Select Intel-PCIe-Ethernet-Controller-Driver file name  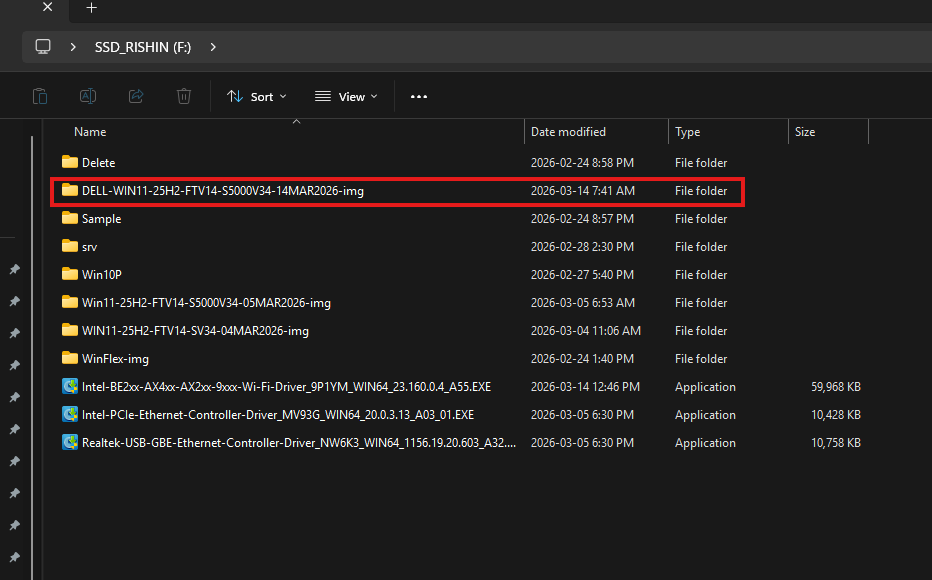(278, 415)
